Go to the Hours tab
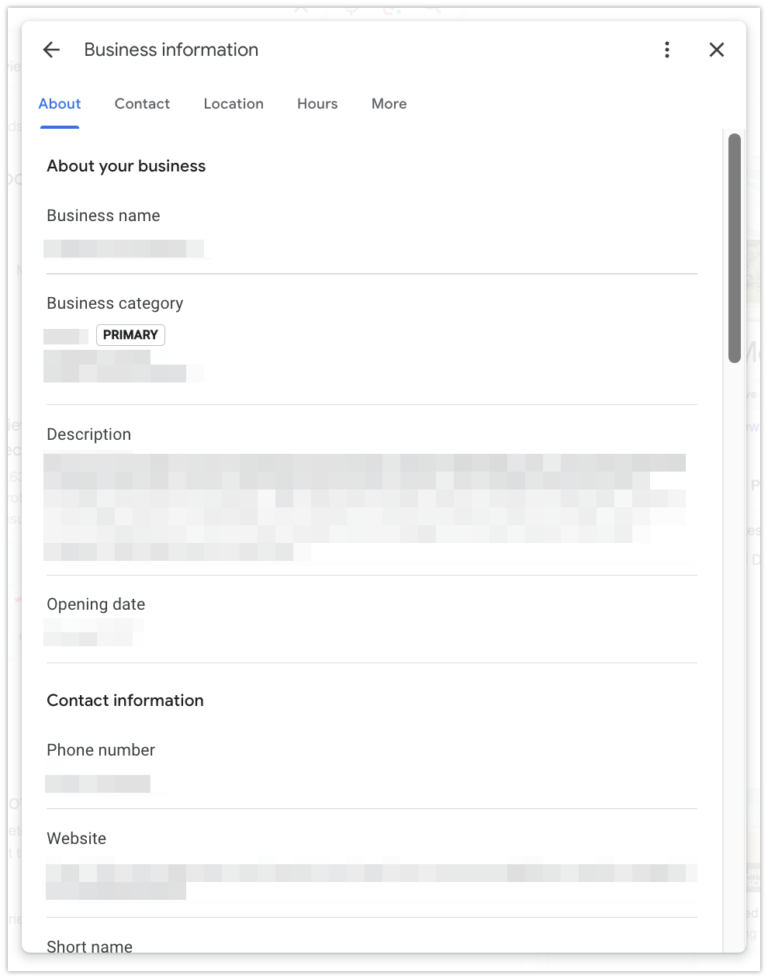 pyautogui.click(x=317, y=104)
